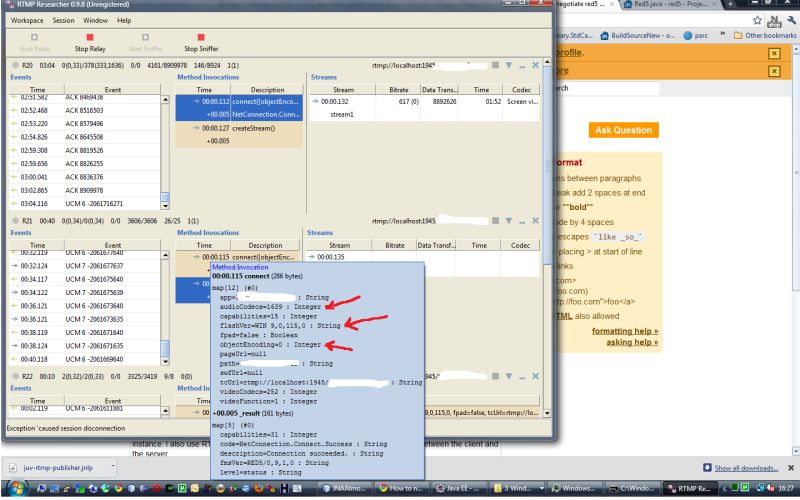The image size is (800, 500).
Task: Click stop square icon on R21 session
Action: point(495,221)
